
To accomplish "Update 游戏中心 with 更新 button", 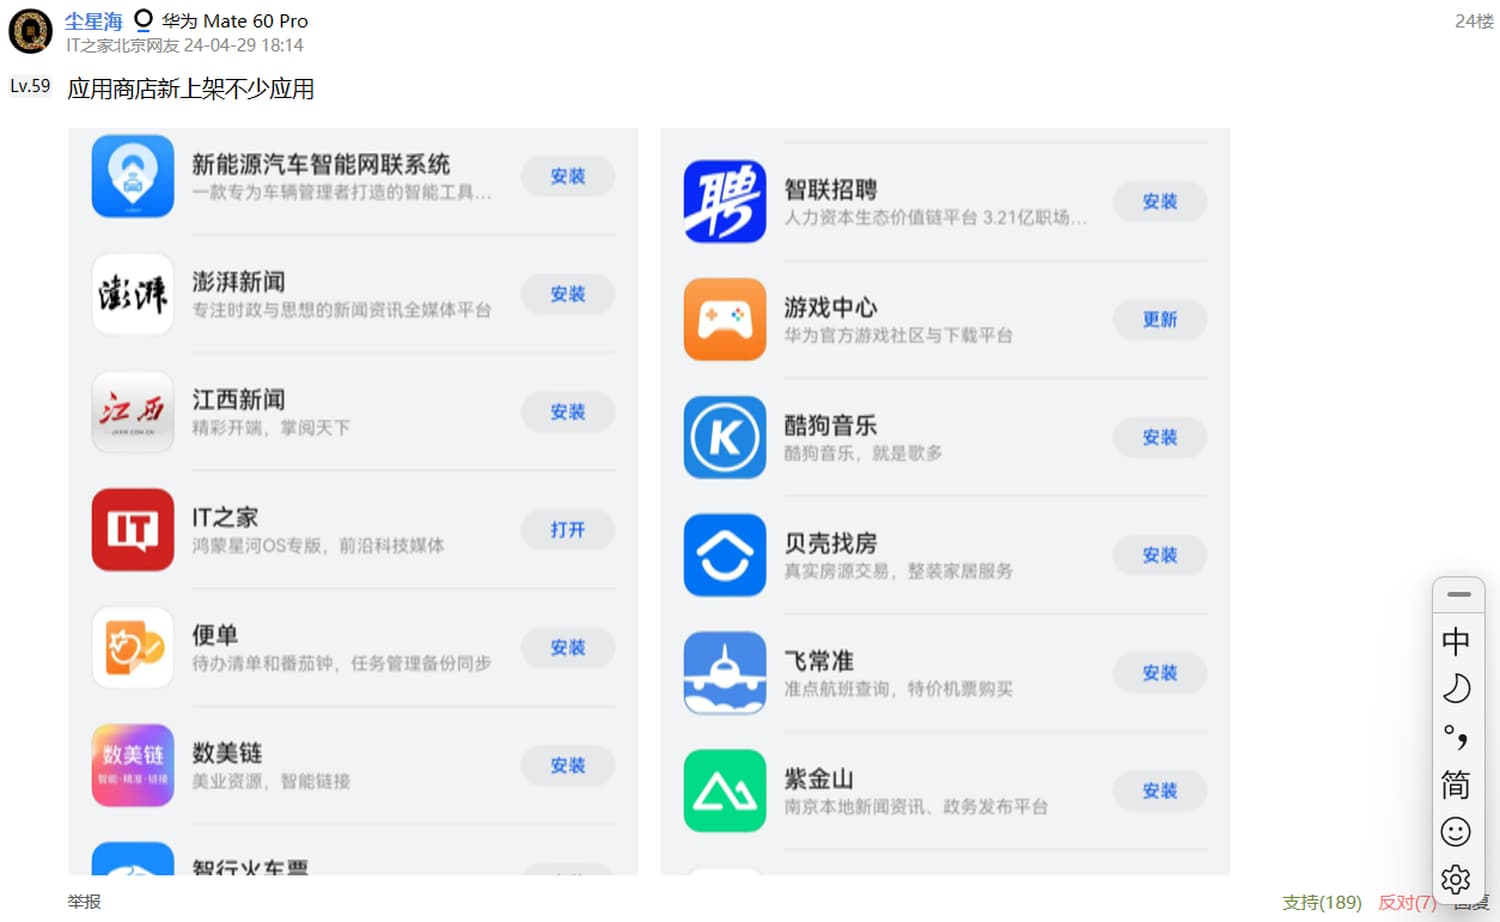I will click(x=1160, y=320).
